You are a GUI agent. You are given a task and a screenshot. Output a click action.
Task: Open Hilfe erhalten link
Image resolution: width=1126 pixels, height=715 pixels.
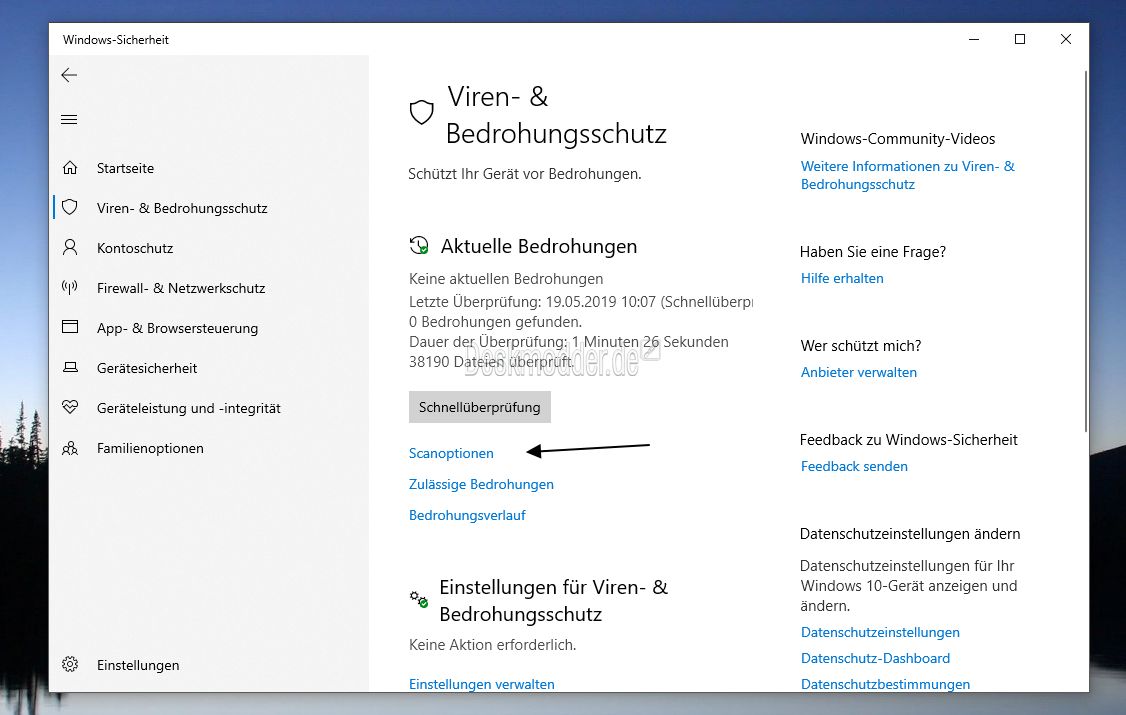coord(842,278)
